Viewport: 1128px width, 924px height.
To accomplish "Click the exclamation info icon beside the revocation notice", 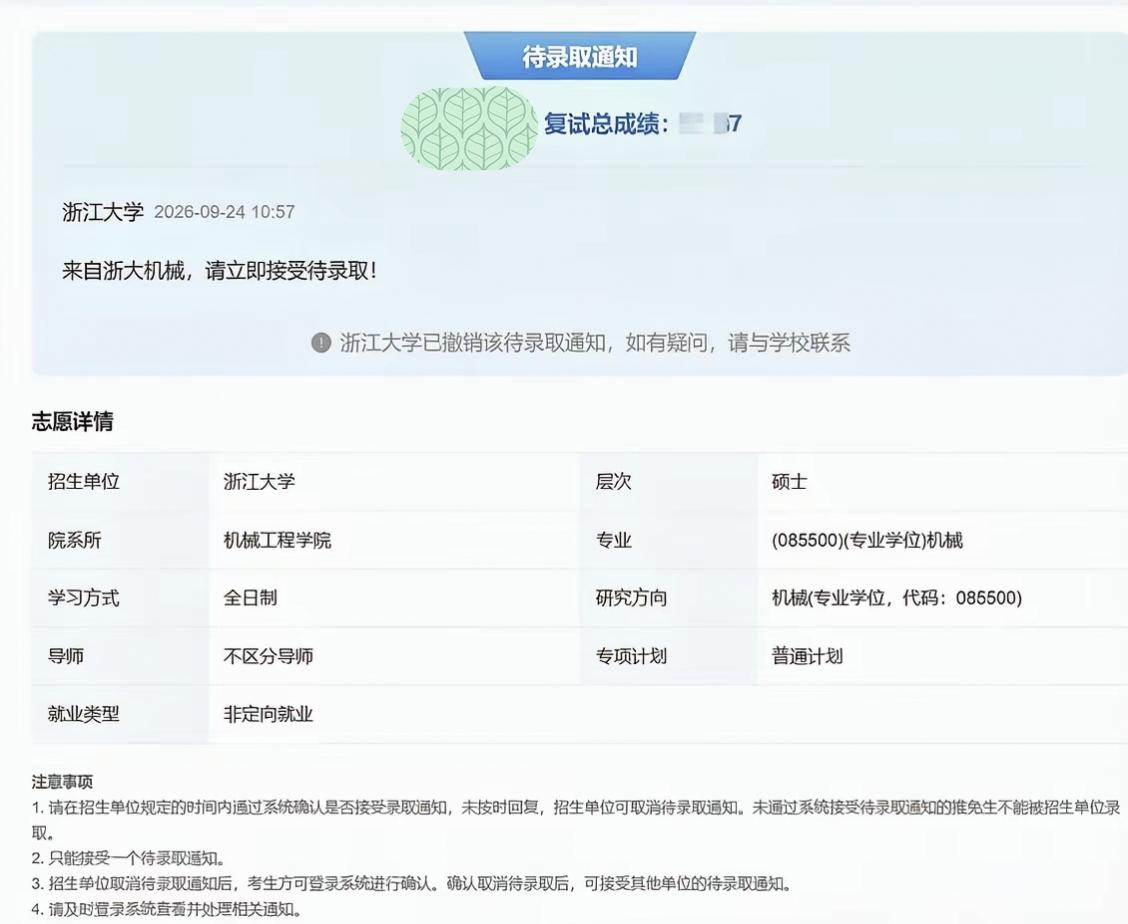I will pos(321,343).
